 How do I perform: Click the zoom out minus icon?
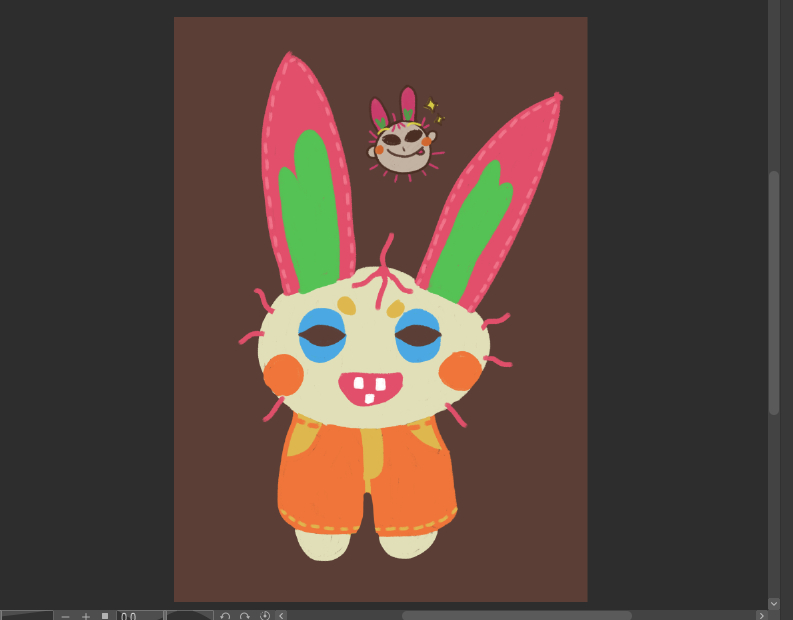point(65,615)
